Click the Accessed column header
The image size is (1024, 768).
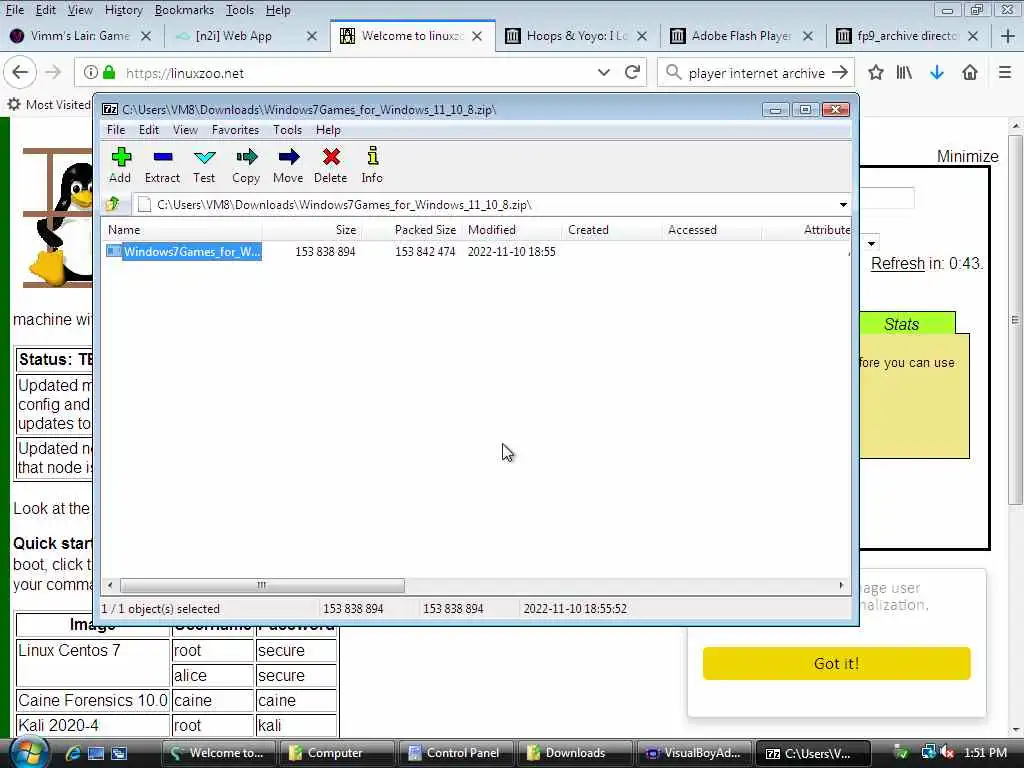click(x=712, y=230)
